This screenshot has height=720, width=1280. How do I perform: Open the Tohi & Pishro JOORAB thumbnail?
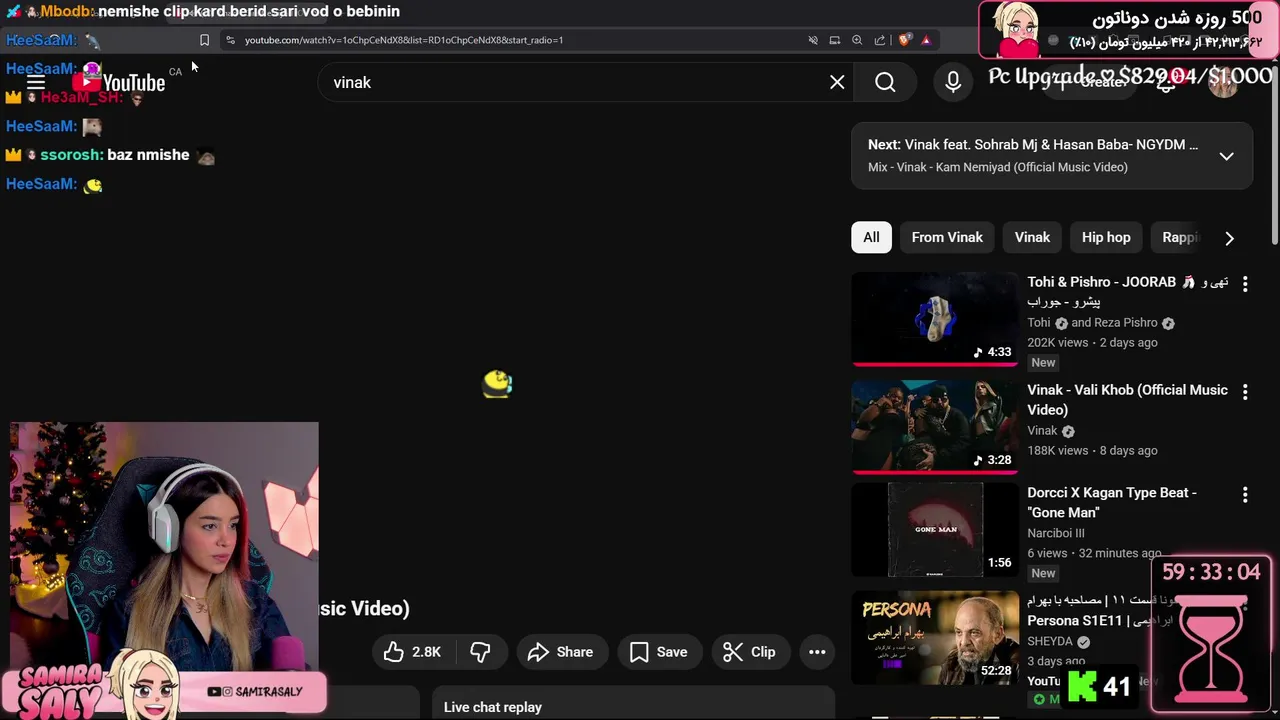point(935,319)
